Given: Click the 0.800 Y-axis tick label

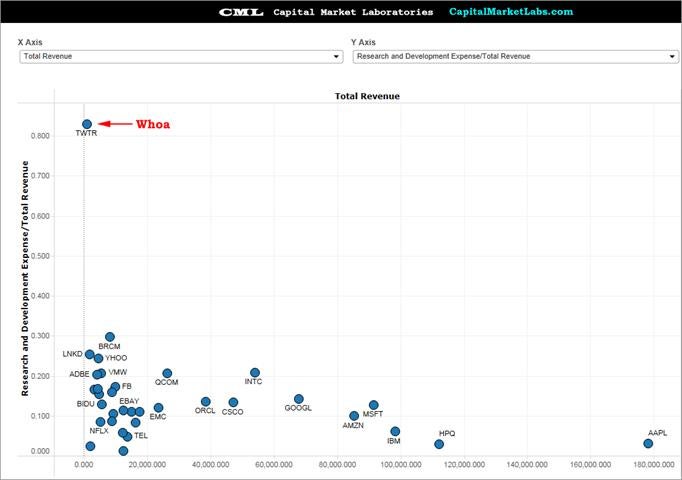Looking at the screenshot, I should pos(40,136).
